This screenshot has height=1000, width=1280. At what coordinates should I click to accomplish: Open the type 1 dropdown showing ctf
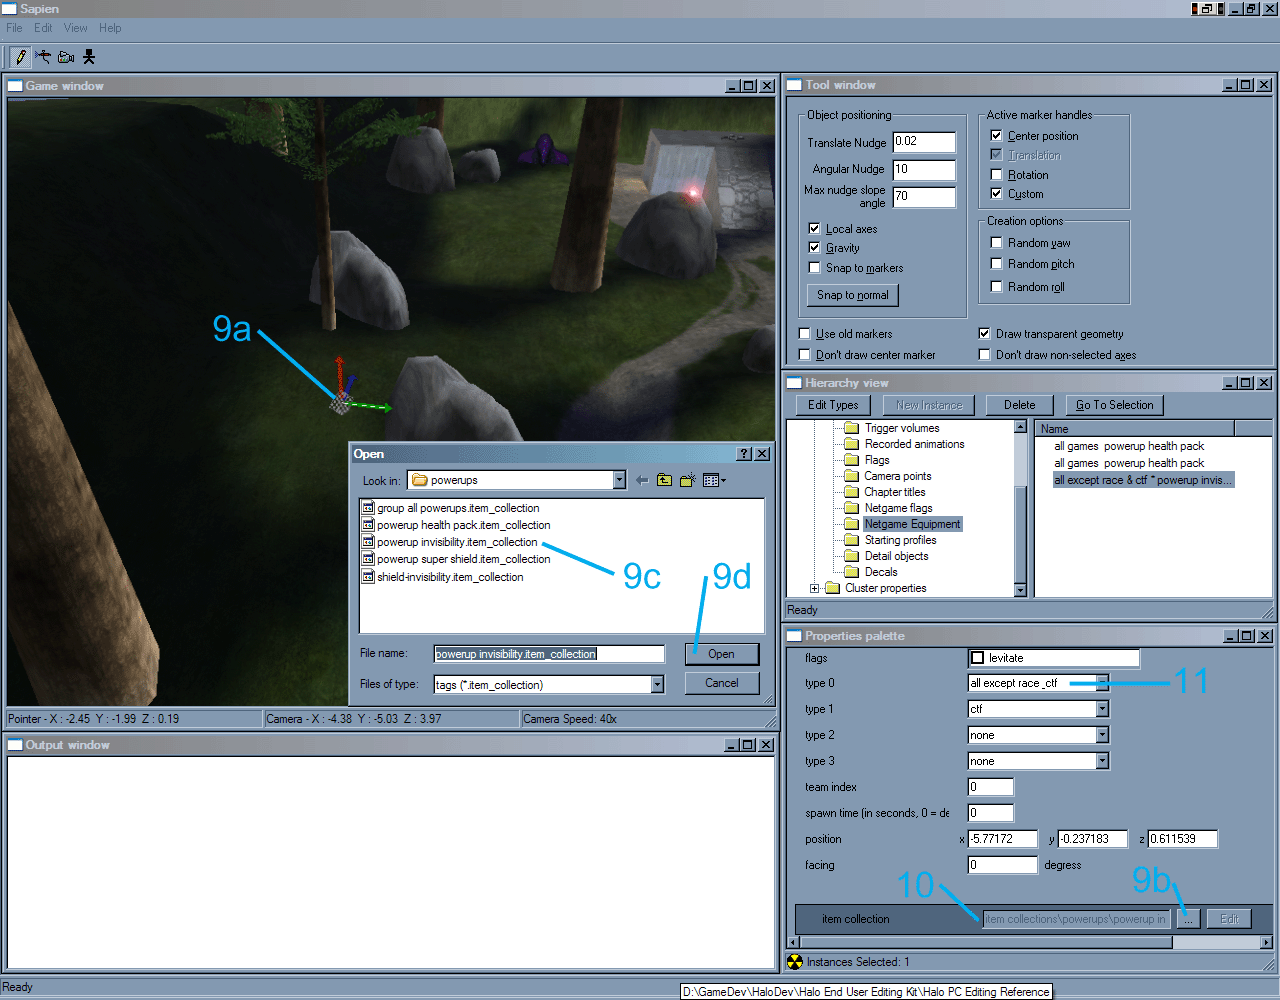click(x=1102, y=709)
